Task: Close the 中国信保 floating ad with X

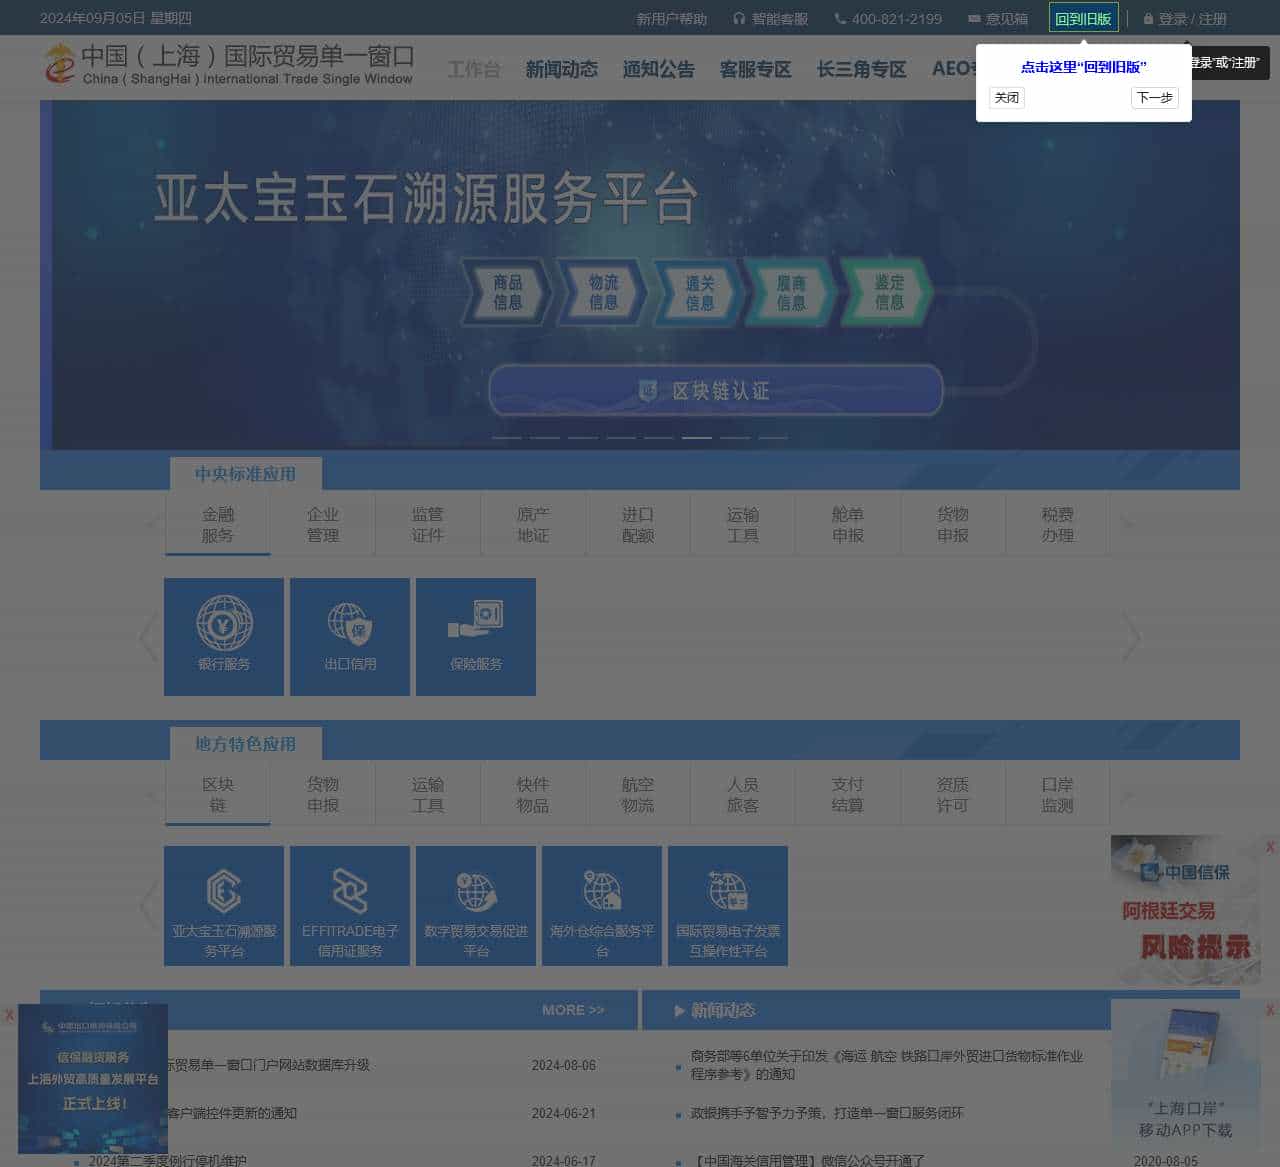Action: (x=1270, y=847)
